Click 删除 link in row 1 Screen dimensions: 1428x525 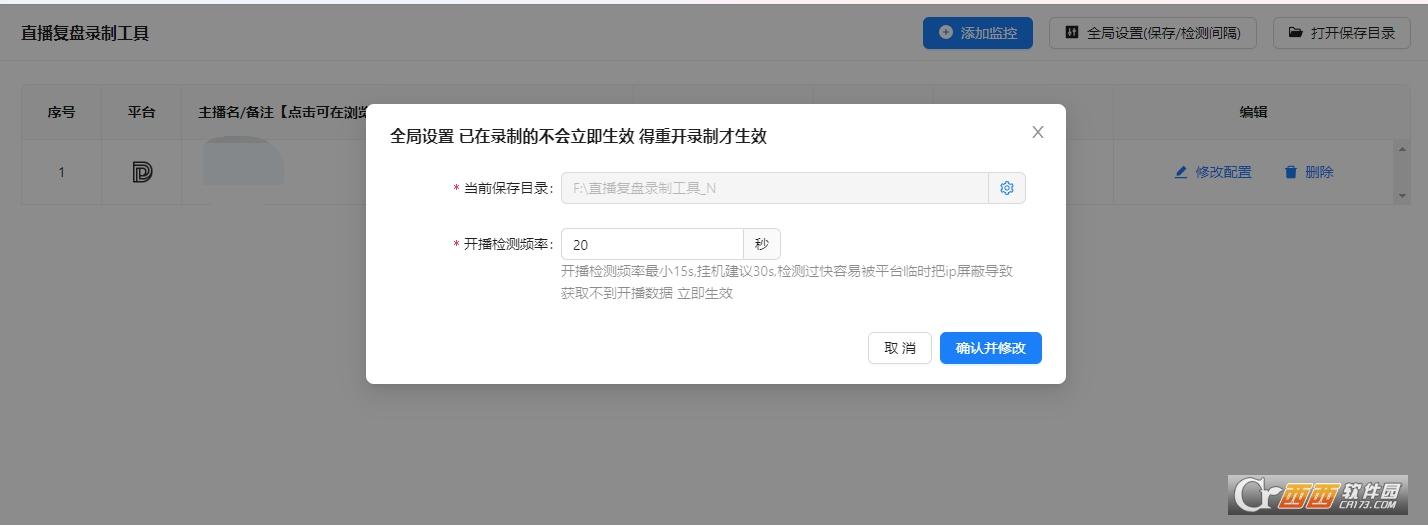tap(1309, 172)
